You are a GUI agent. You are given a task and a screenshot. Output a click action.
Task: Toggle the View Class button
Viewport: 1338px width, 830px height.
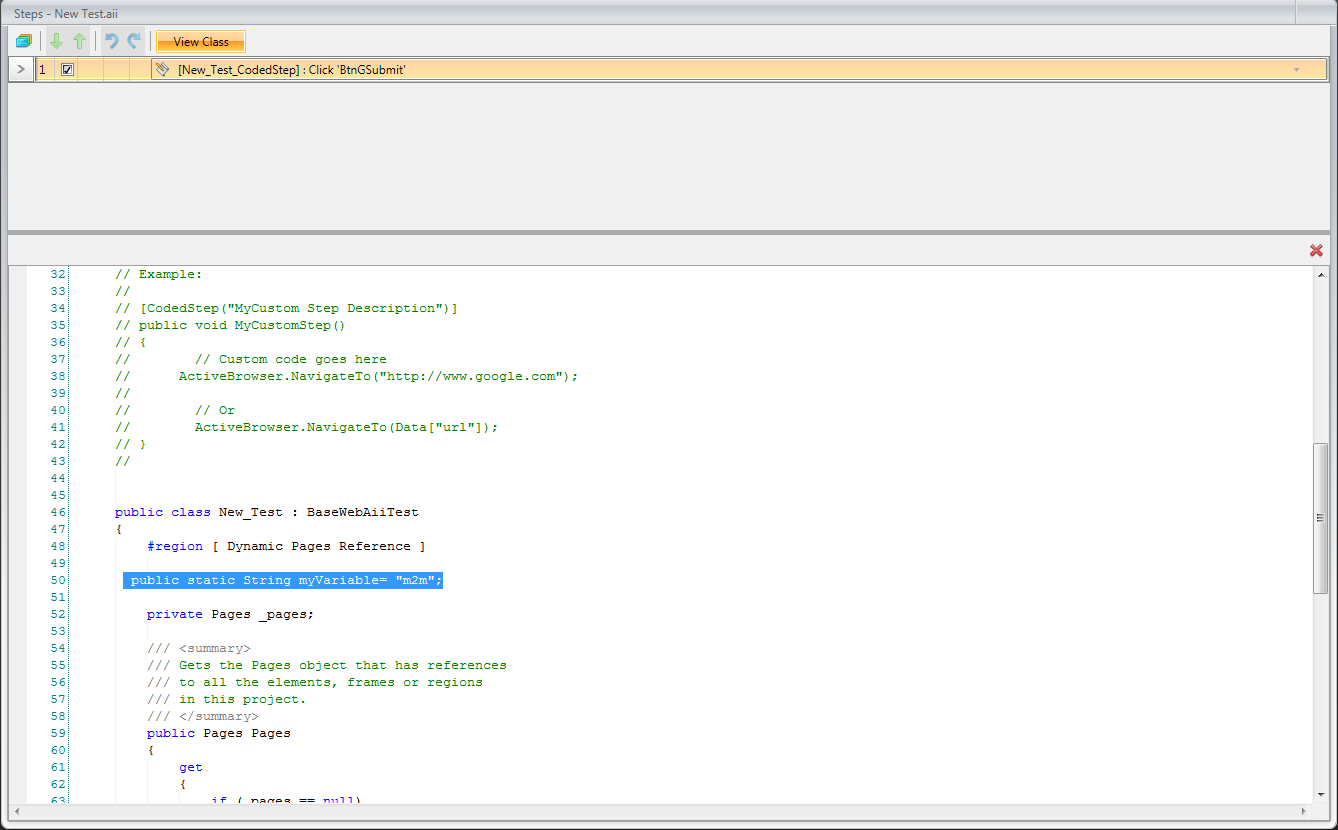pyautogui.click(x=201, y=41)
